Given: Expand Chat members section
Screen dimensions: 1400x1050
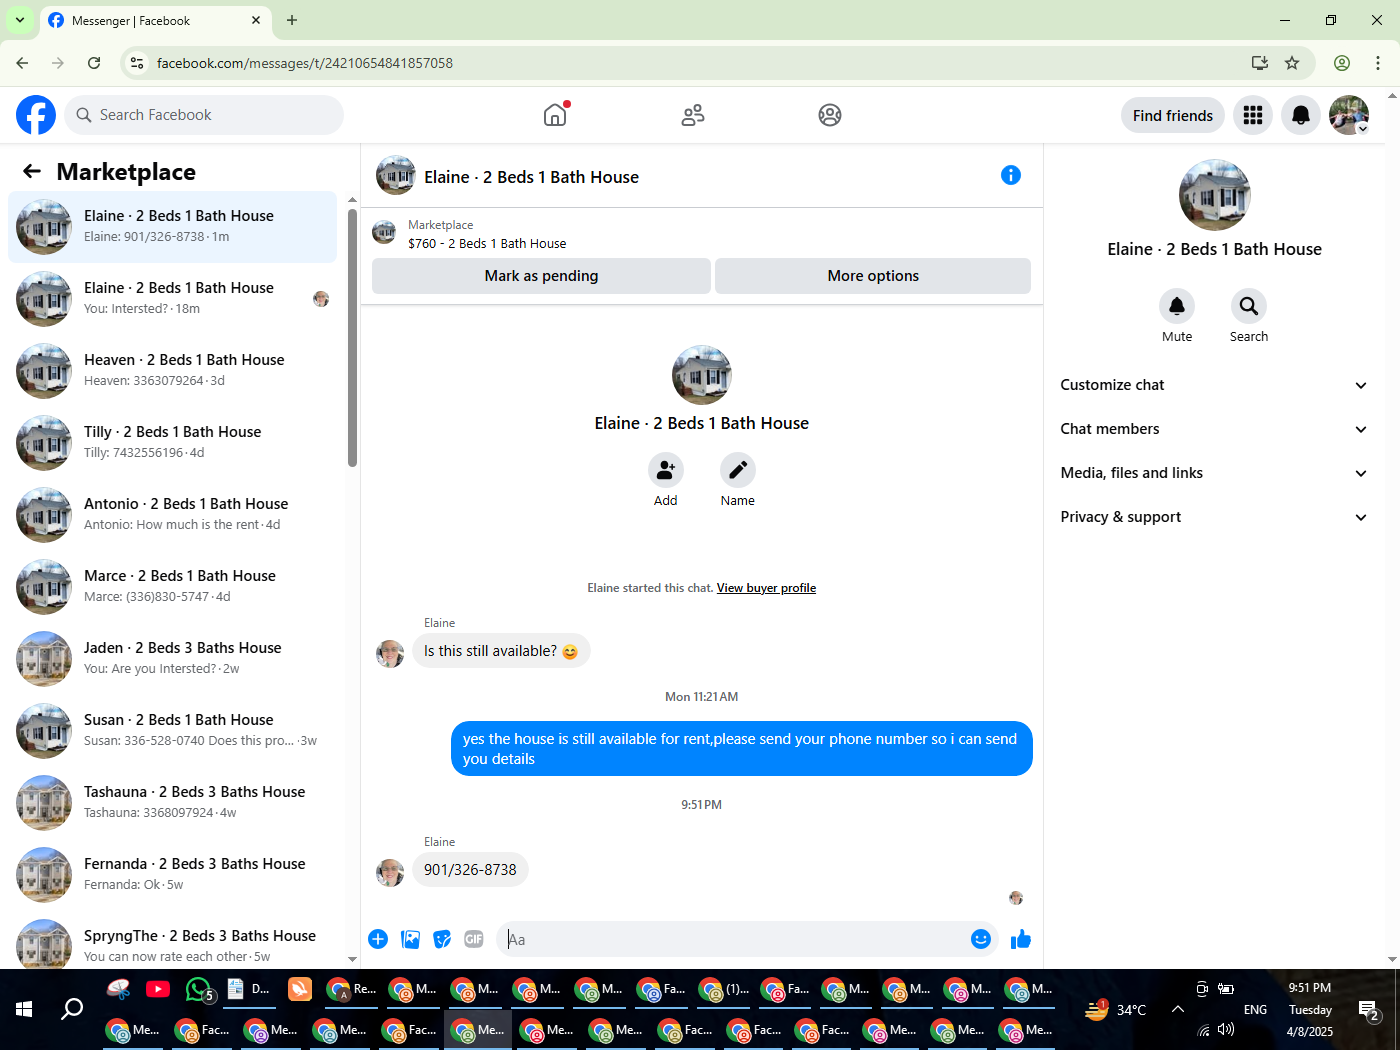Looking at the screenshot, I should click(1215, 429).
